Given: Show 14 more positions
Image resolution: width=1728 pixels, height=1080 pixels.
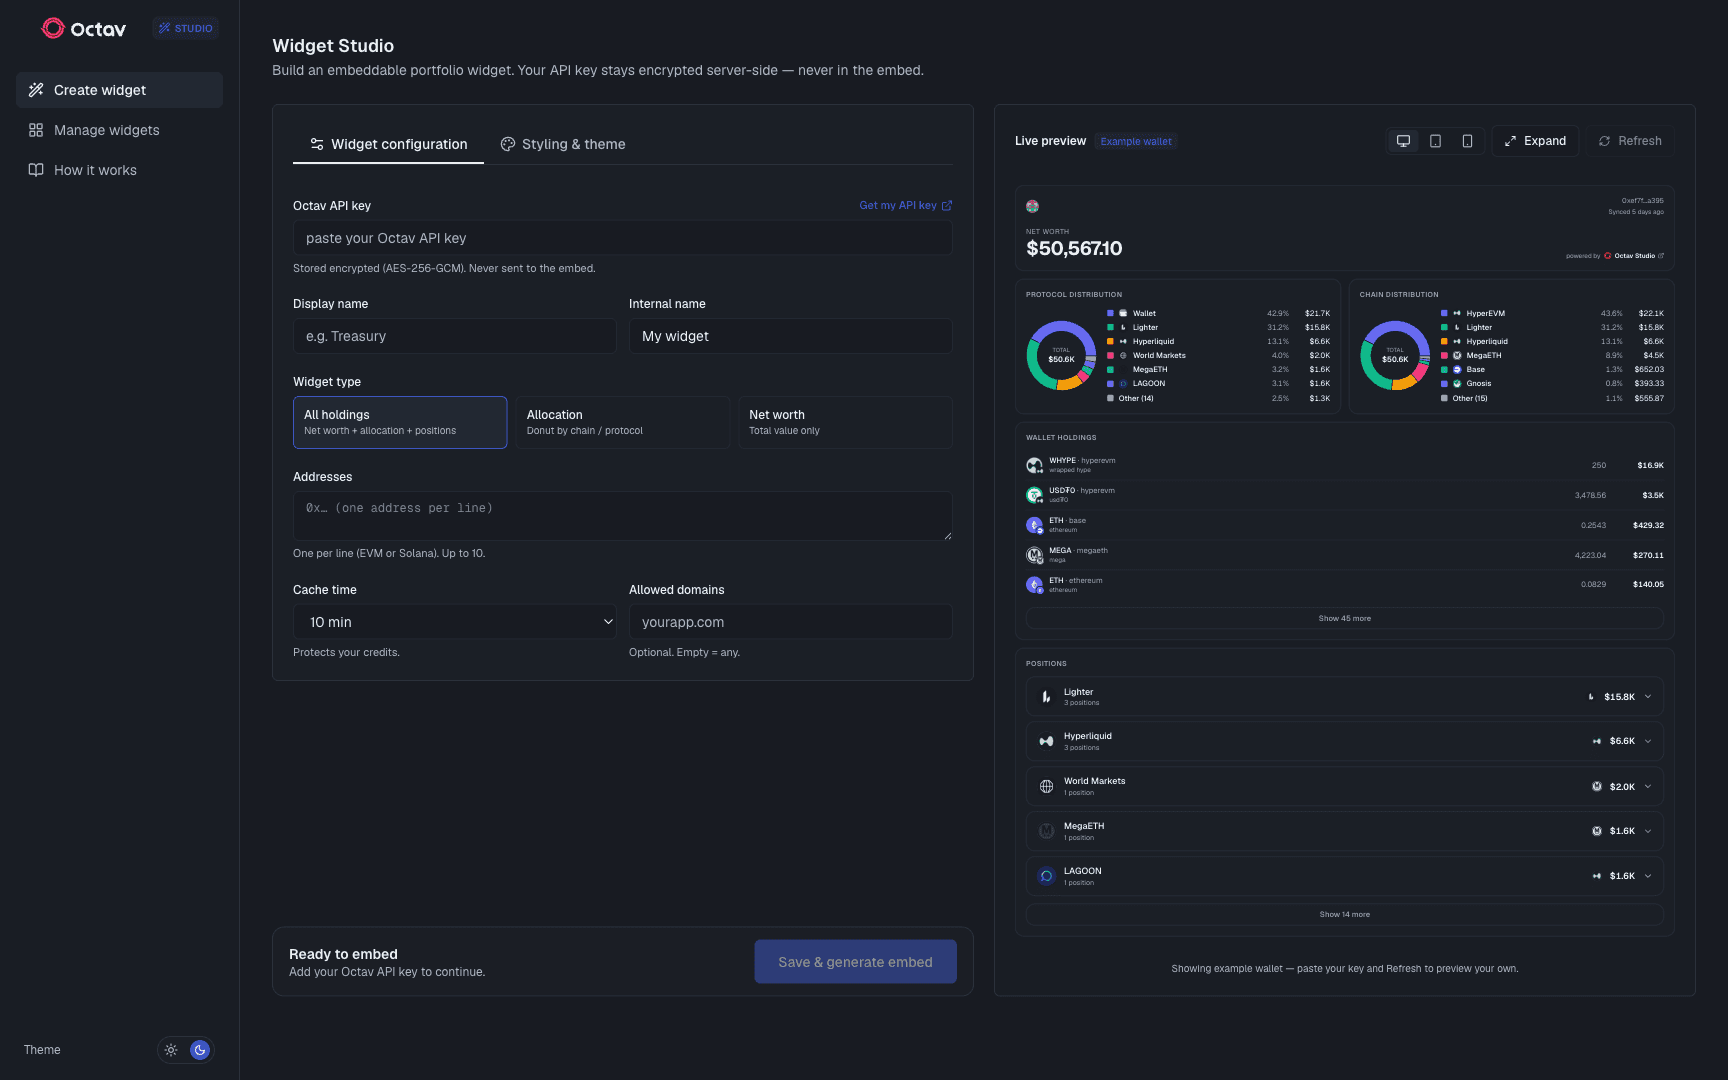Looking at the screenshot, I should coord(1345,914).
